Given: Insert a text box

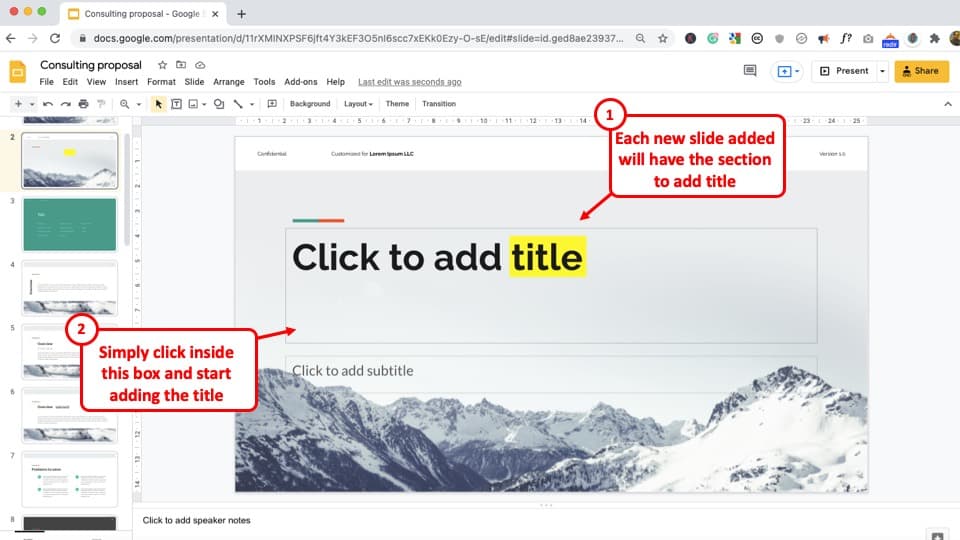Looking at the screenshot, I should click(176, 104).
